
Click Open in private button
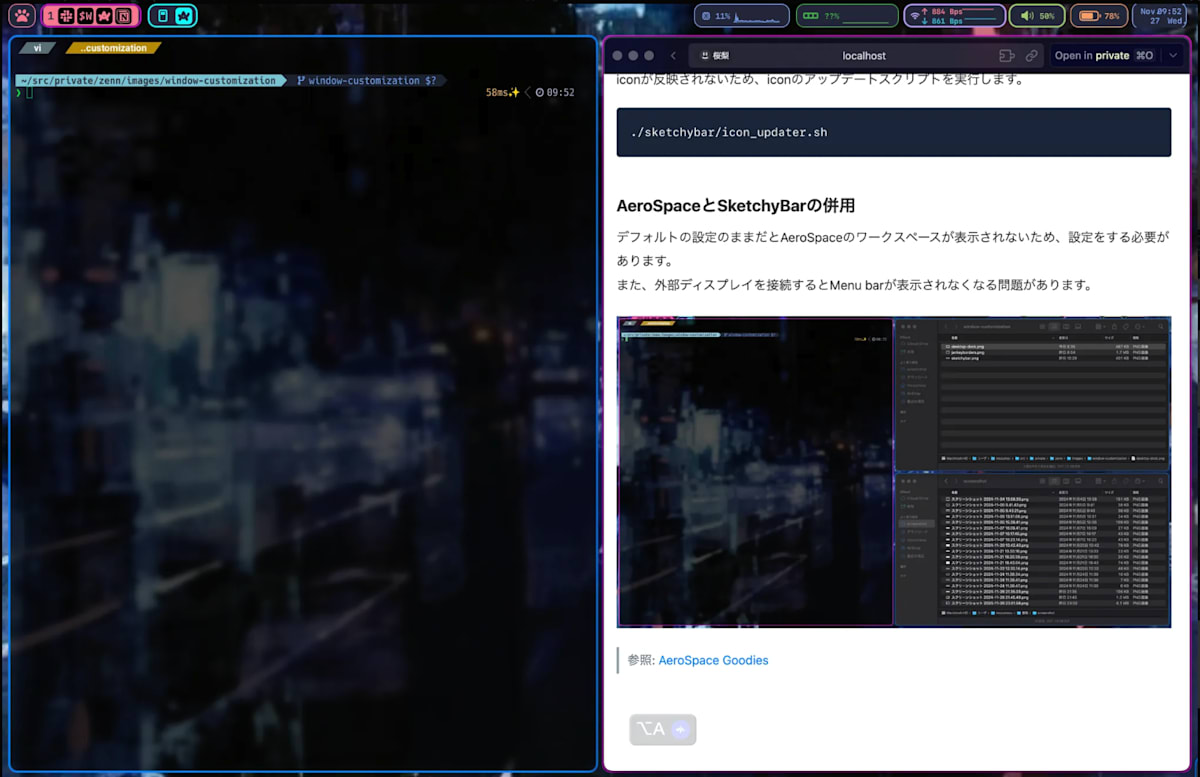1104,56
